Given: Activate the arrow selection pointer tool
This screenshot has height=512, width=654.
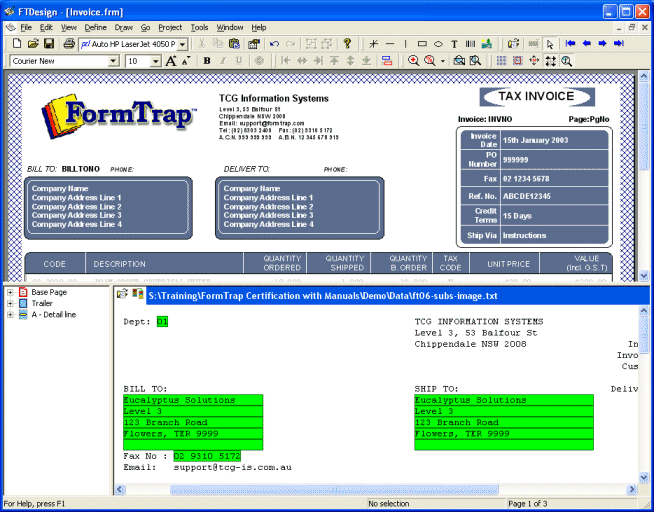Looking at the screenshot, I should coord(550,44).
